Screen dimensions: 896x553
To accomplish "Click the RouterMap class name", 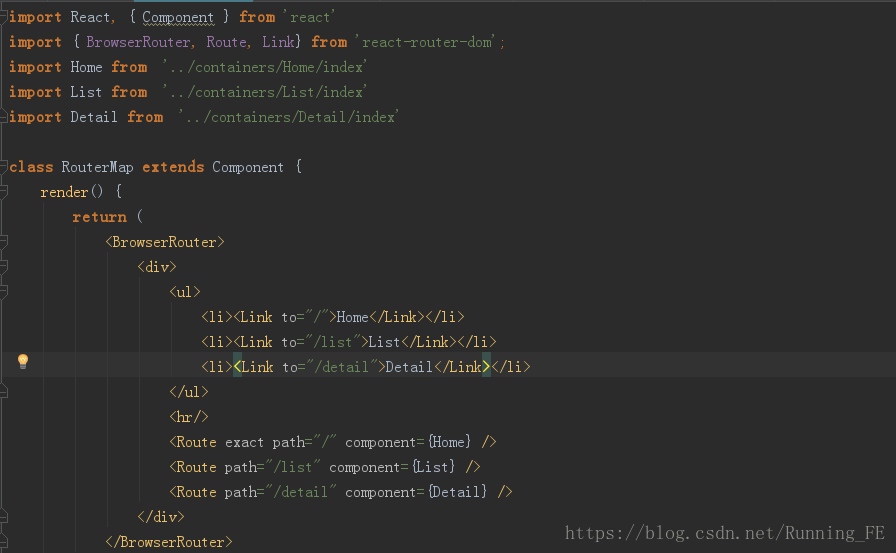I will 97,167.
